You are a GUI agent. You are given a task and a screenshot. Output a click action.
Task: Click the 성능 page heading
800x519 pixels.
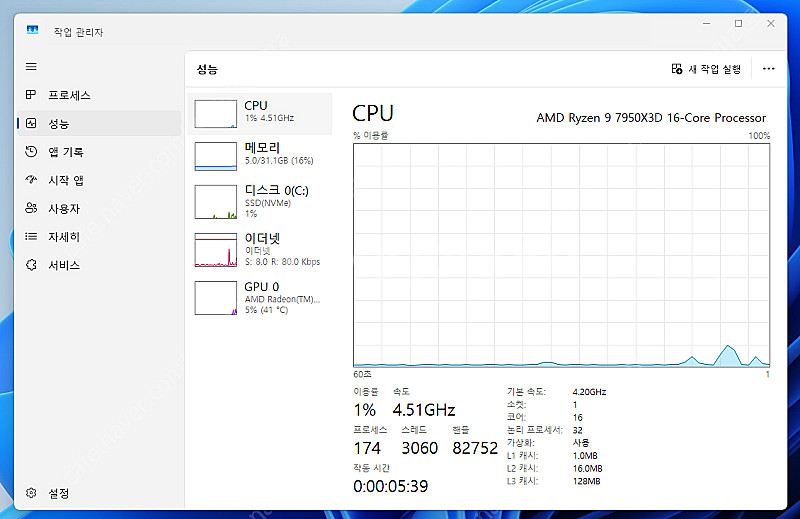pos(207,69)
